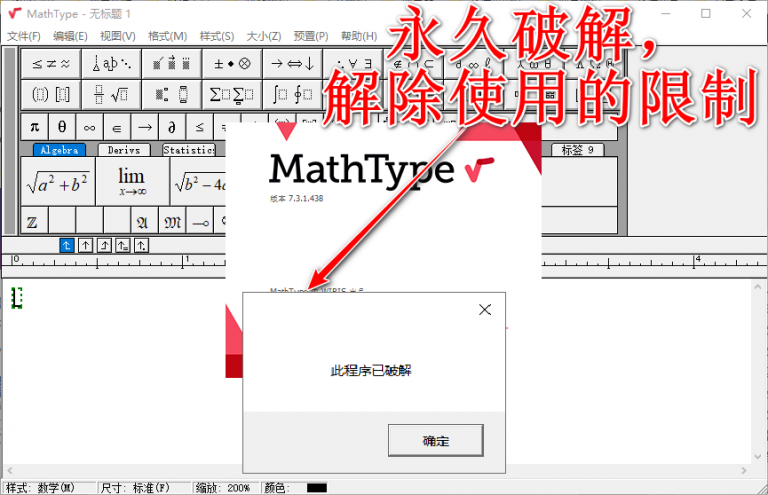Image resolution: width=768 pixels, height=495 pixels.
Task: Open the 编辑(E) menu
Action: 70,36
